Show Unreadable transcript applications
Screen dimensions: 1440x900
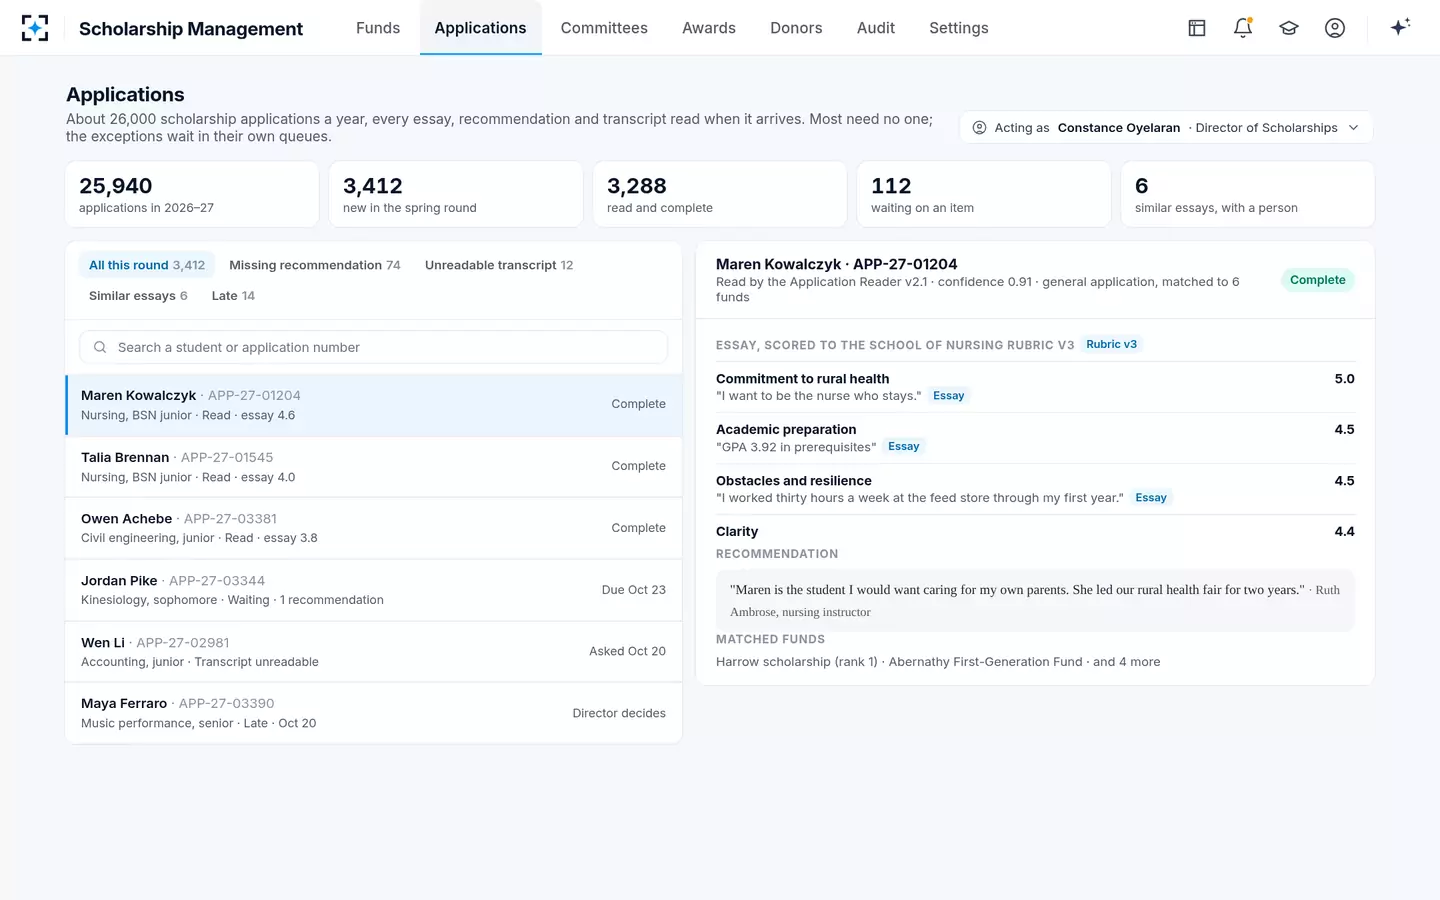click(x=499, y=265)
